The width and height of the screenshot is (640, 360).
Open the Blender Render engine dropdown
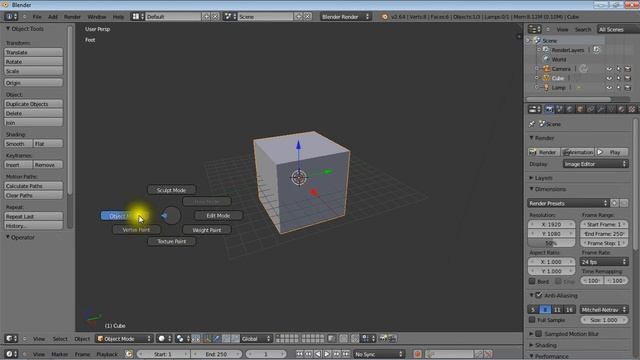(x=345, y=16)
